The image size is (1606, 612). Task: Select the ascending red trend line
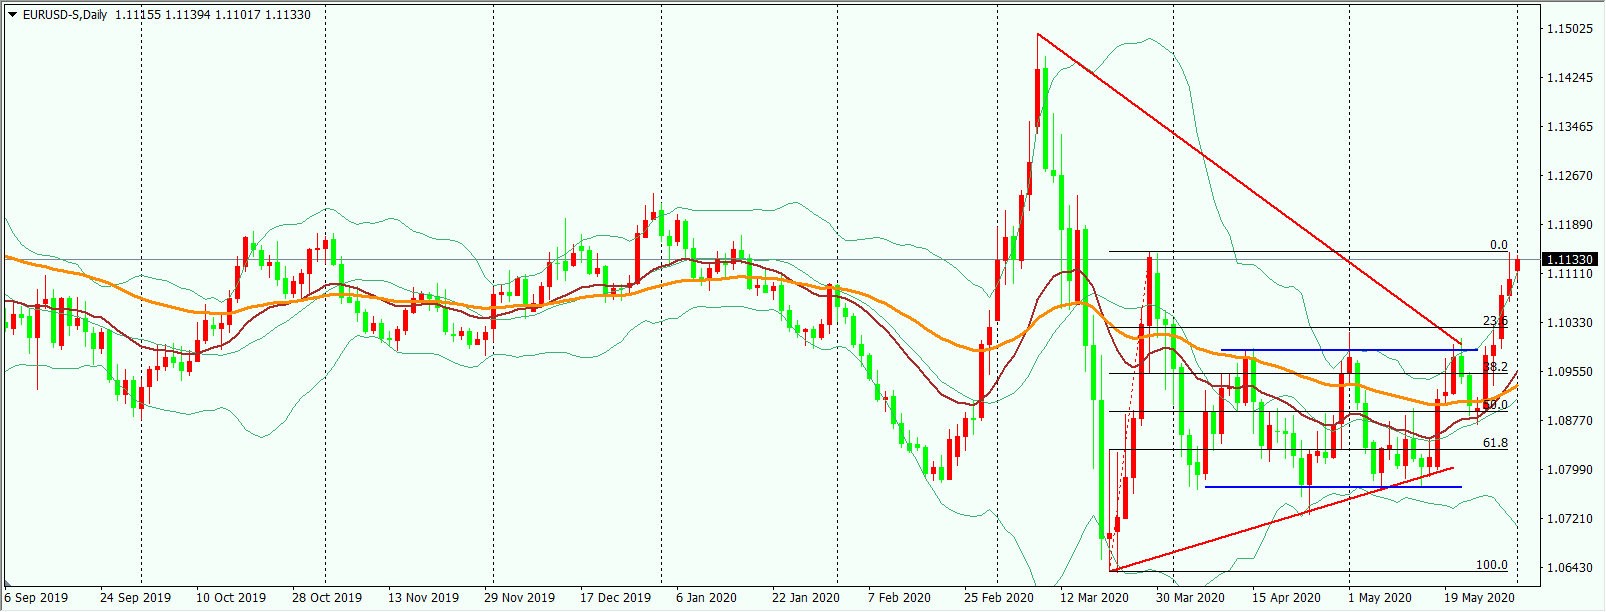point(1280,520)
